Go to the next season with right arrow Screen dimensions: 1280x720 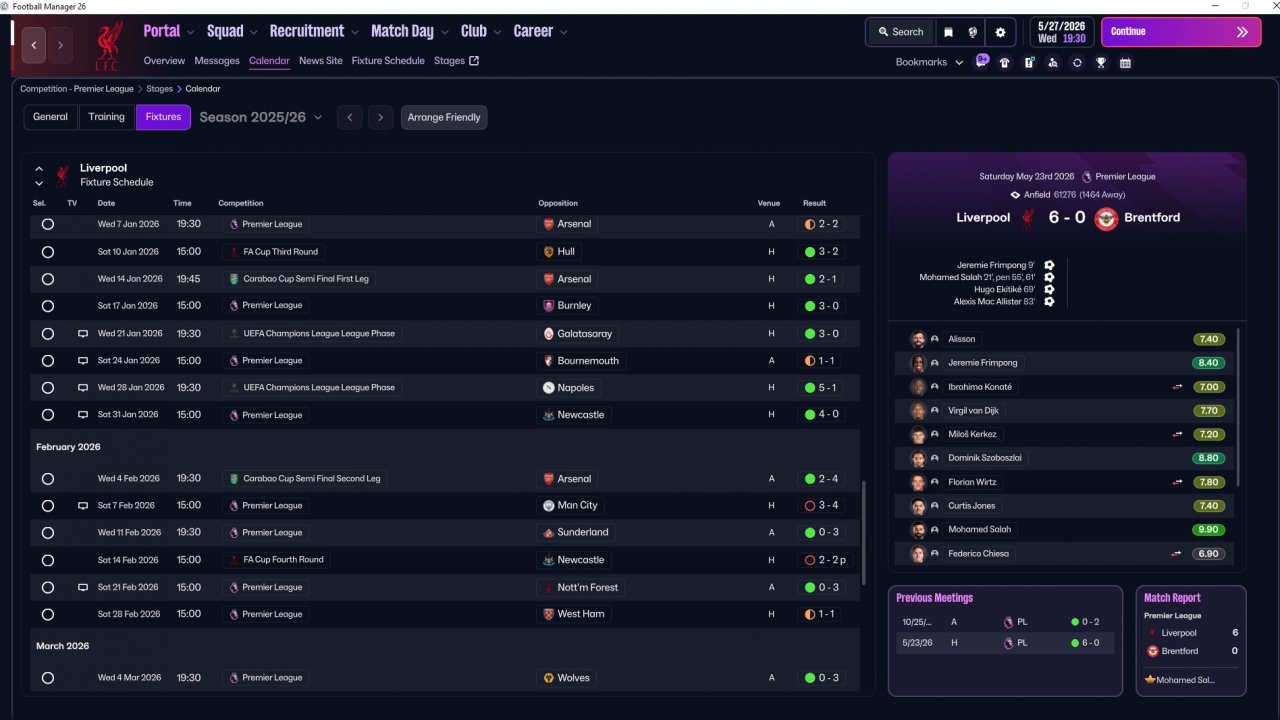coord(380,117)
